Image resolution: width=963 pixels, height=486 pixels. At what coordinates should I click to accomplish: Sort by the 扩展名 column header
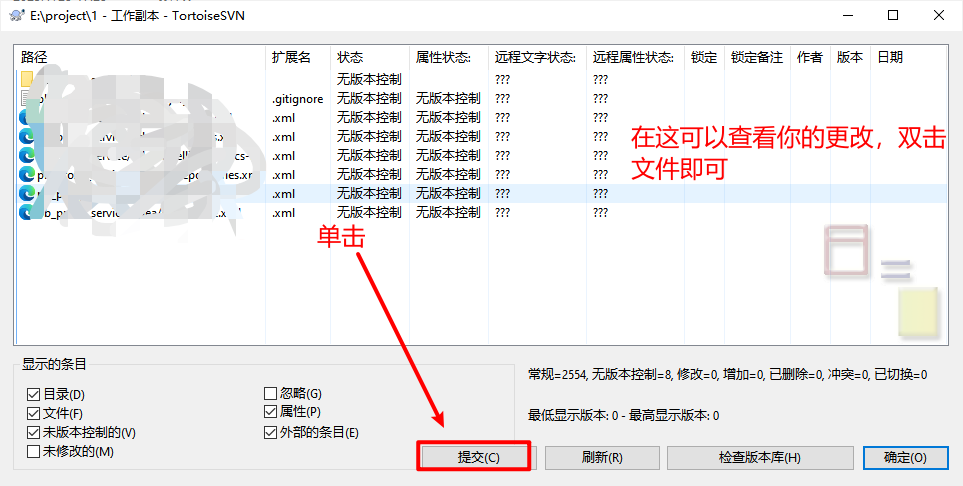[298, 57]
